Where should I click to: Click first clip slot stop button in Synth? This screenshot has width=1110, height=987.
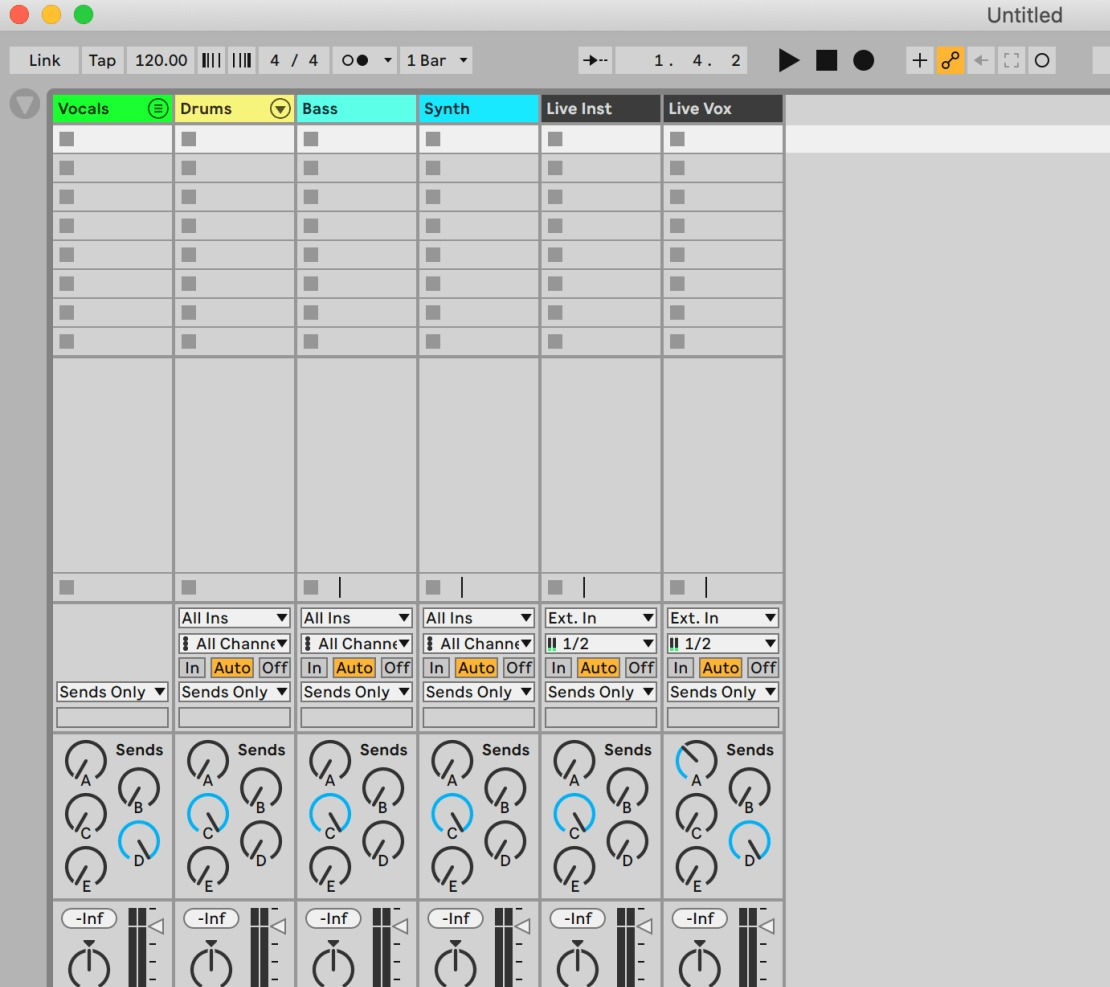[x=433, y=139]
